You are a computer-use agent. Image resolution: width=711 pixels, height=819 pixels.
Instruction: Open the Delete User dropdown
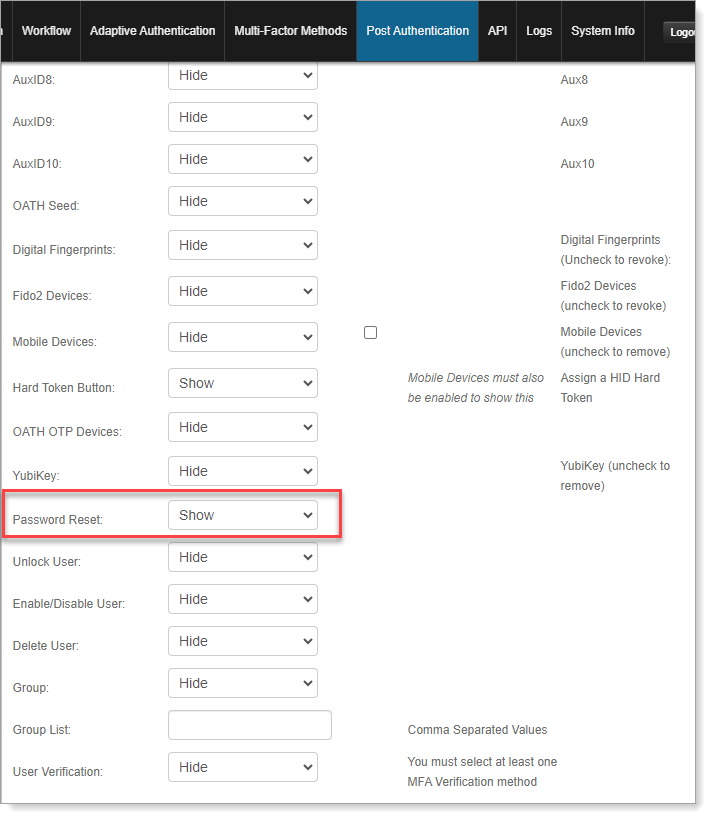(x=243, y=642)
